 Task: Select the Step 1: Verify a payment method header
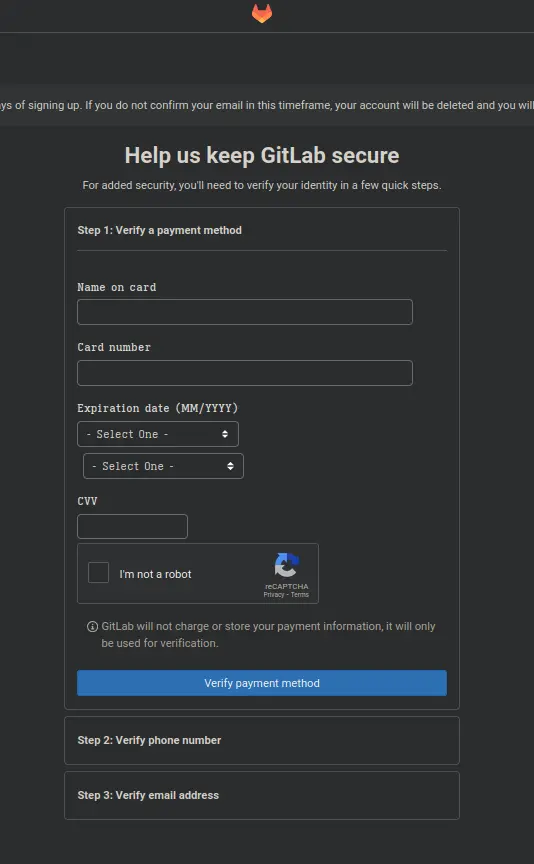[159, 230]
